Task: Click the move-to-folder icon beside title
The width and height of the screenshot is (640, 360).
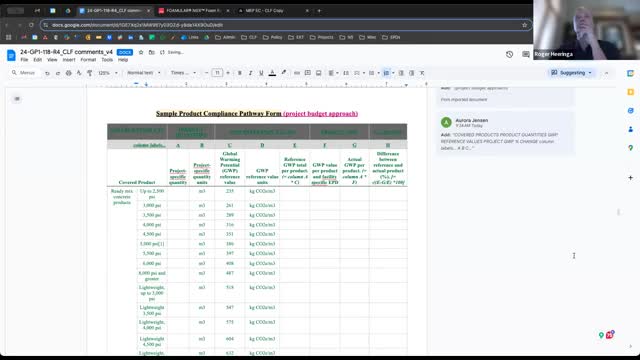Action: [152, 52]
